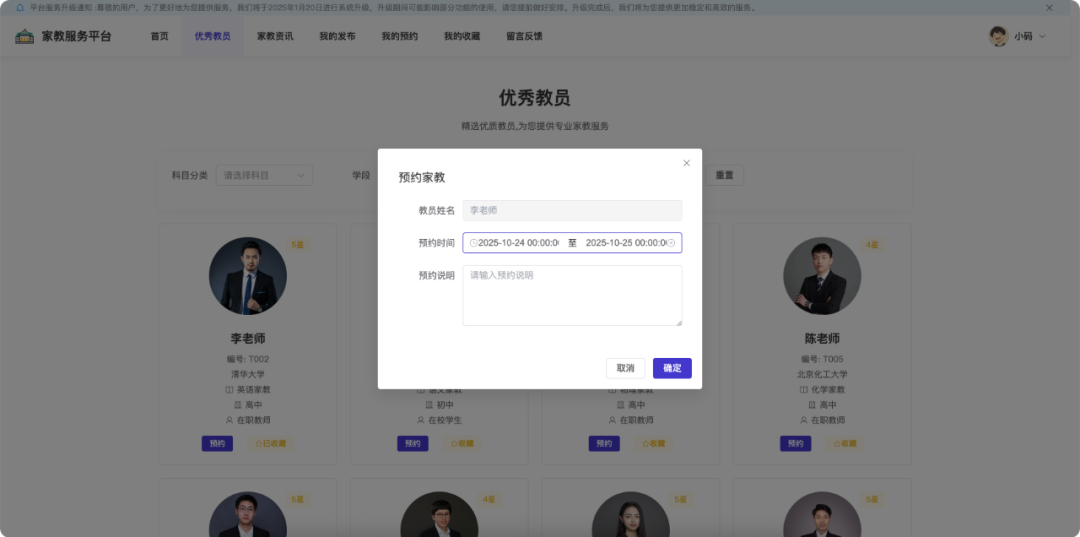Click the end time 2025-10-25 00:00:00 field
This screenshot has width=1080, height=537.
[x=625, y=243]
